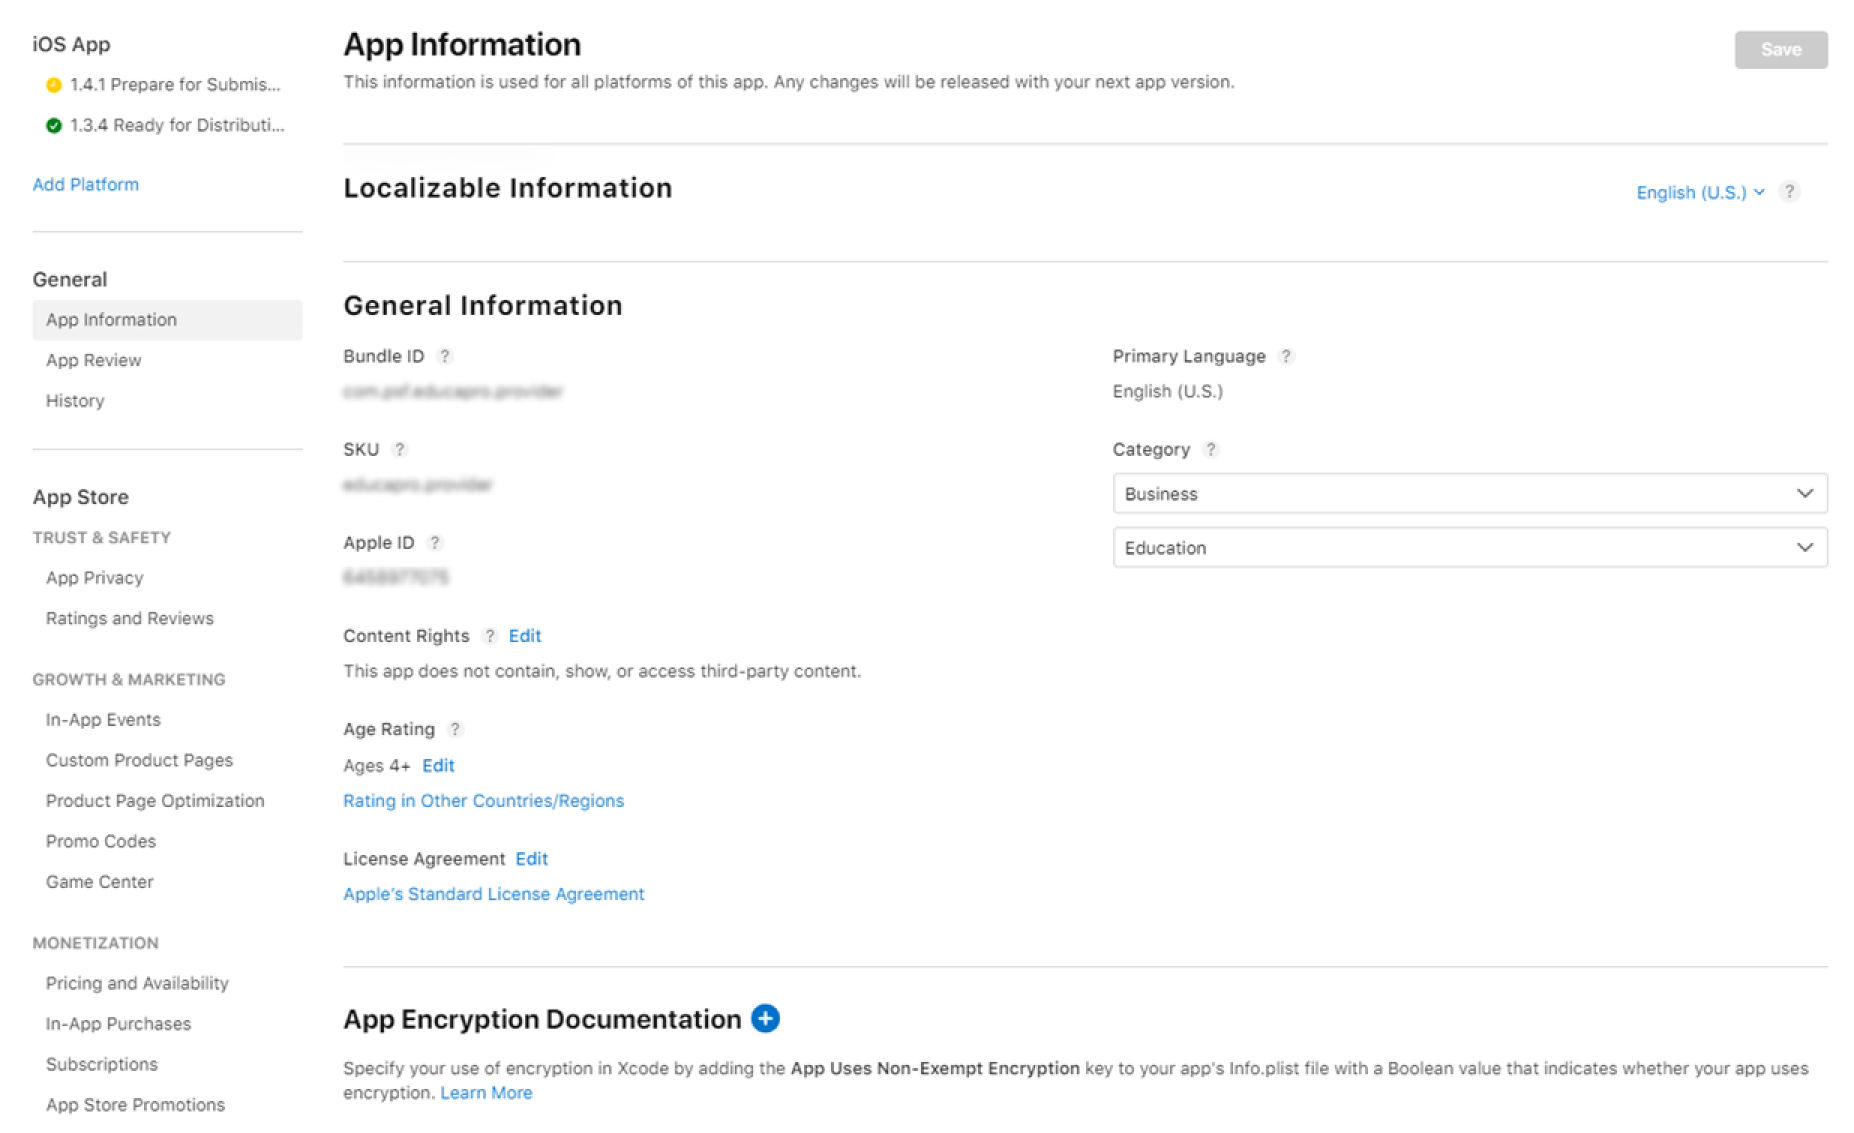Click the Apple ID help icon
The image size is (1854, 1133).
434,543
